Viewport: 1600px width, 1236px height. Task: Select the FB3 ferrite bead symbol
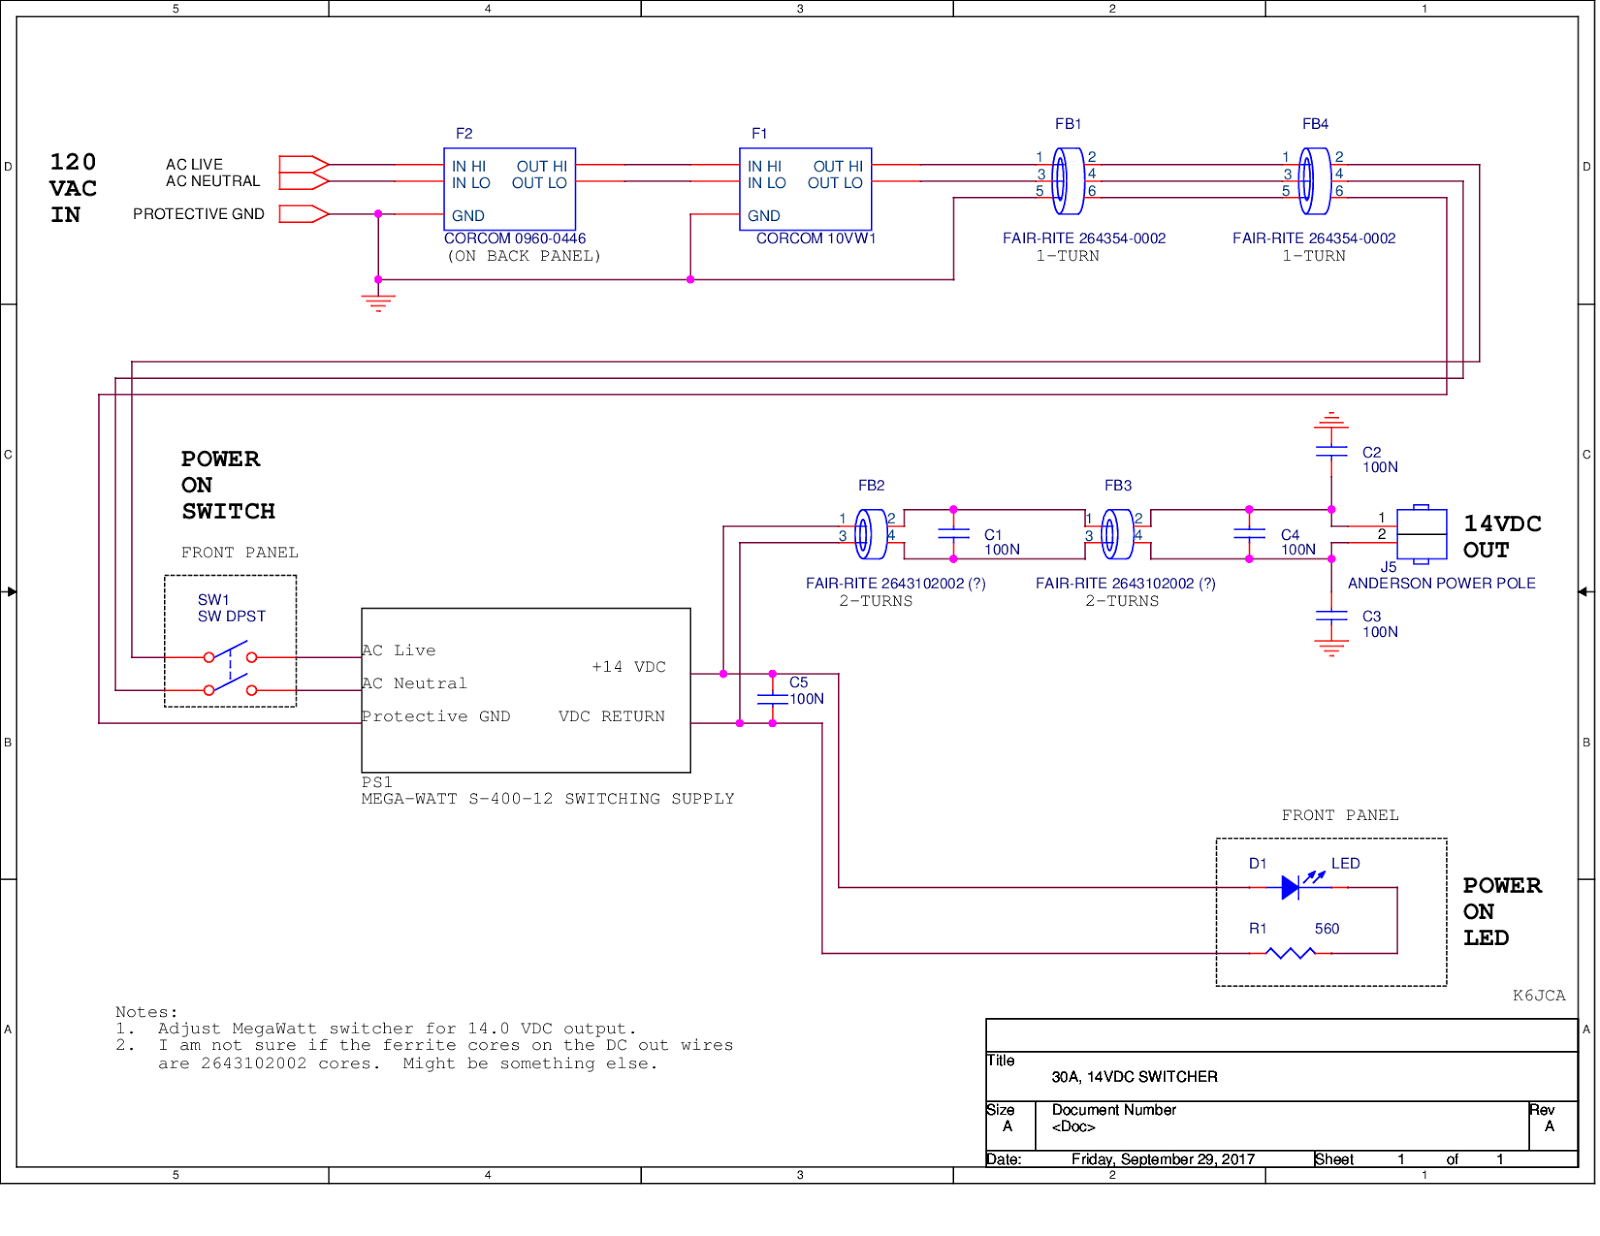[x=1117, y=534]
